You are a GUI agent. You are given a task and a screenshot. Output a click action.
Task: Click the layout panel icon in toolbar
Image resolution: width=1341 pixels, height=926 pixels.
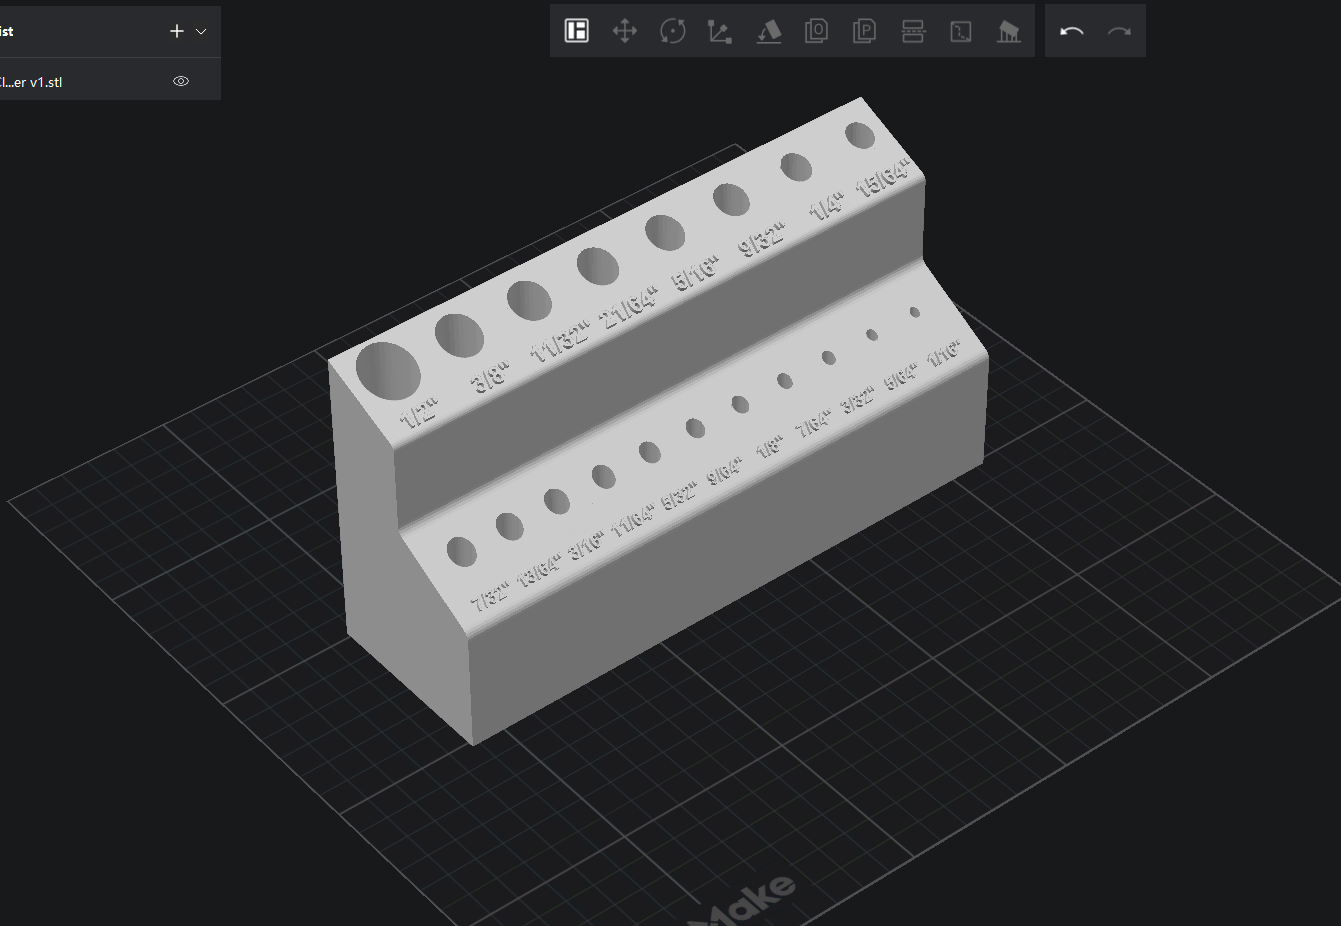click(577, 31)
